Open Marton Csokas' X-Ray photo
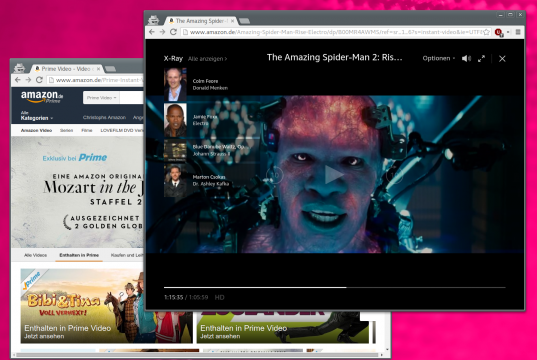The height and width of the screenshot is (360, 537). [x=175, y=181]
